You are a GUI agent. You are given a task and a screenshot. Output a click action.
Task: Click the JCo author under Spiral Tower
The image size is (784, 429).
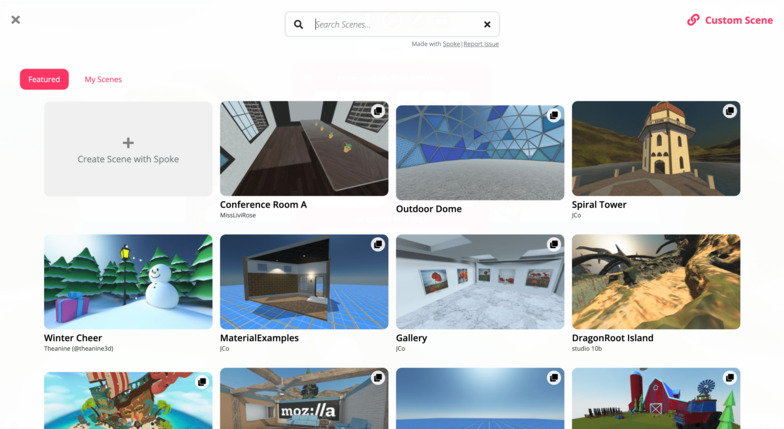tap(576, 216)
